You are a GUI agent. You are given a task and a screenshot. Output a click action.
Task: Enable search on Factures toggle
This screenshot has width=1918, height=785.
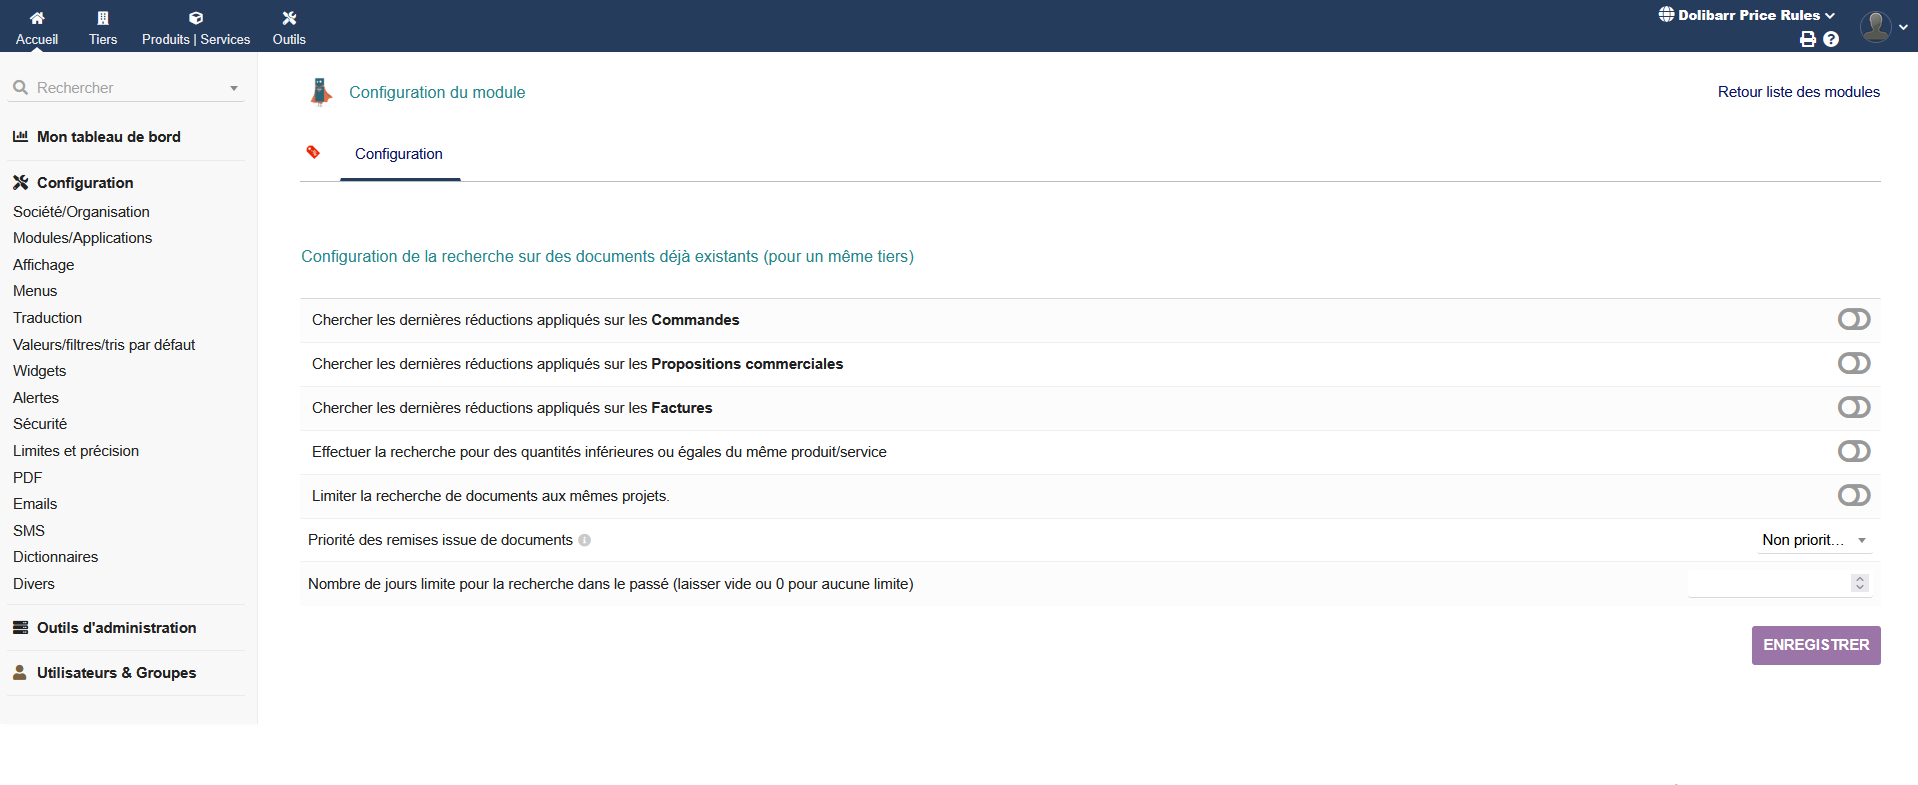tap(1853, 407)
